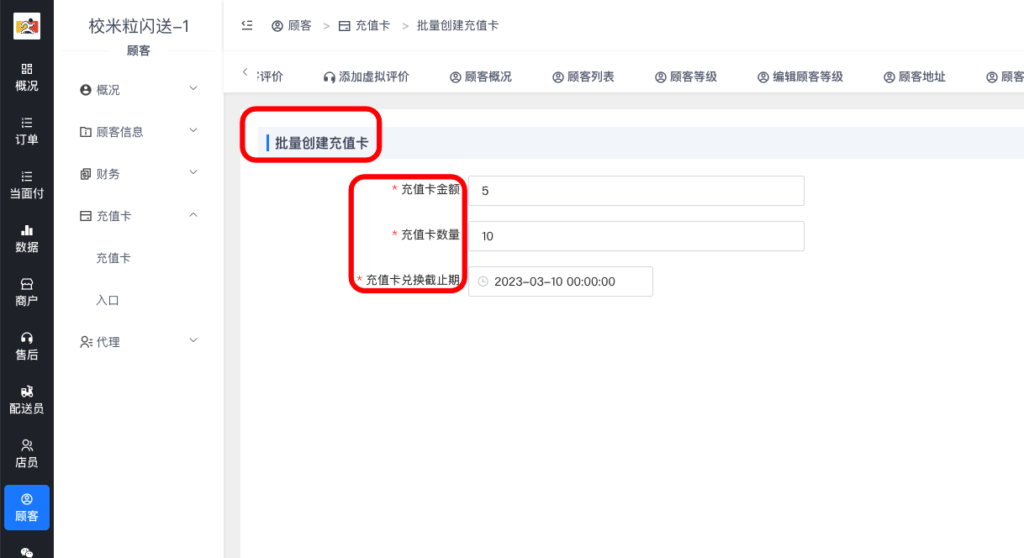This screenshot has height=558, width=1024.
Task: Click the 充值卡兑换截止期 label
Action: [413, 280]
